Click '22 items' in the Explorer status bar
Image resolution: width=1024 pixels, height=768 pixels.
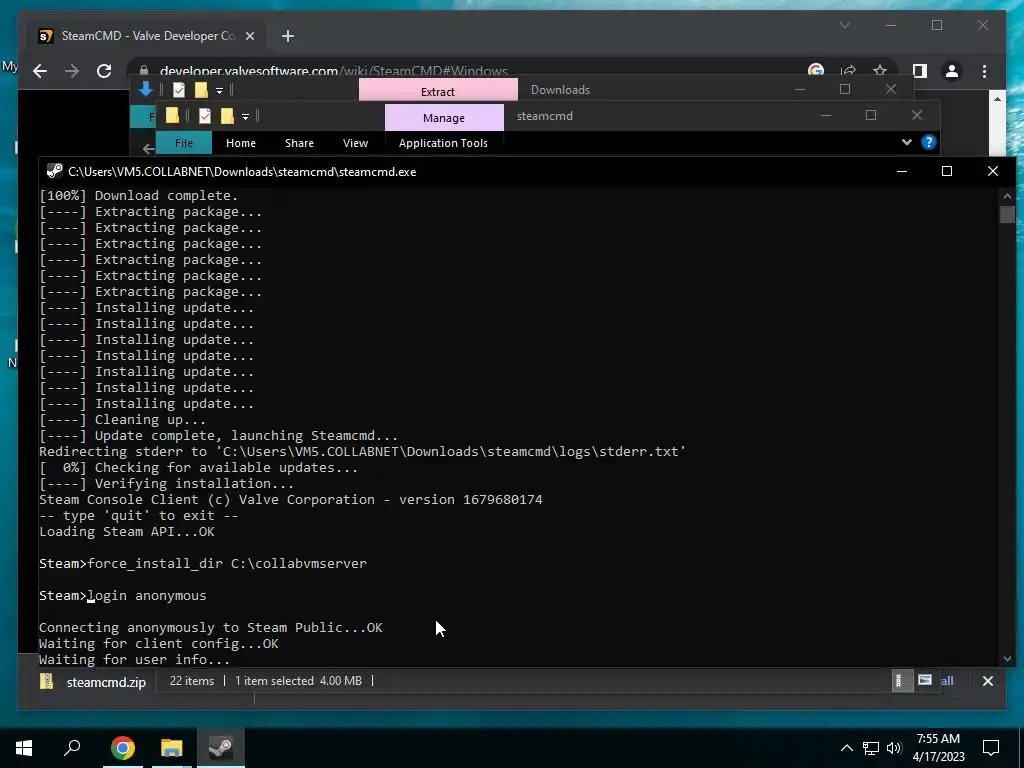tap(191, 680)
